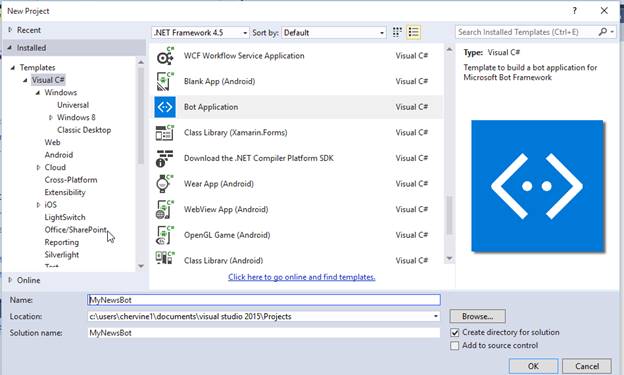Click the go online and find templates link
This screenshot has width=624, height=375.
pyautogui.click(x=302, y=277)
